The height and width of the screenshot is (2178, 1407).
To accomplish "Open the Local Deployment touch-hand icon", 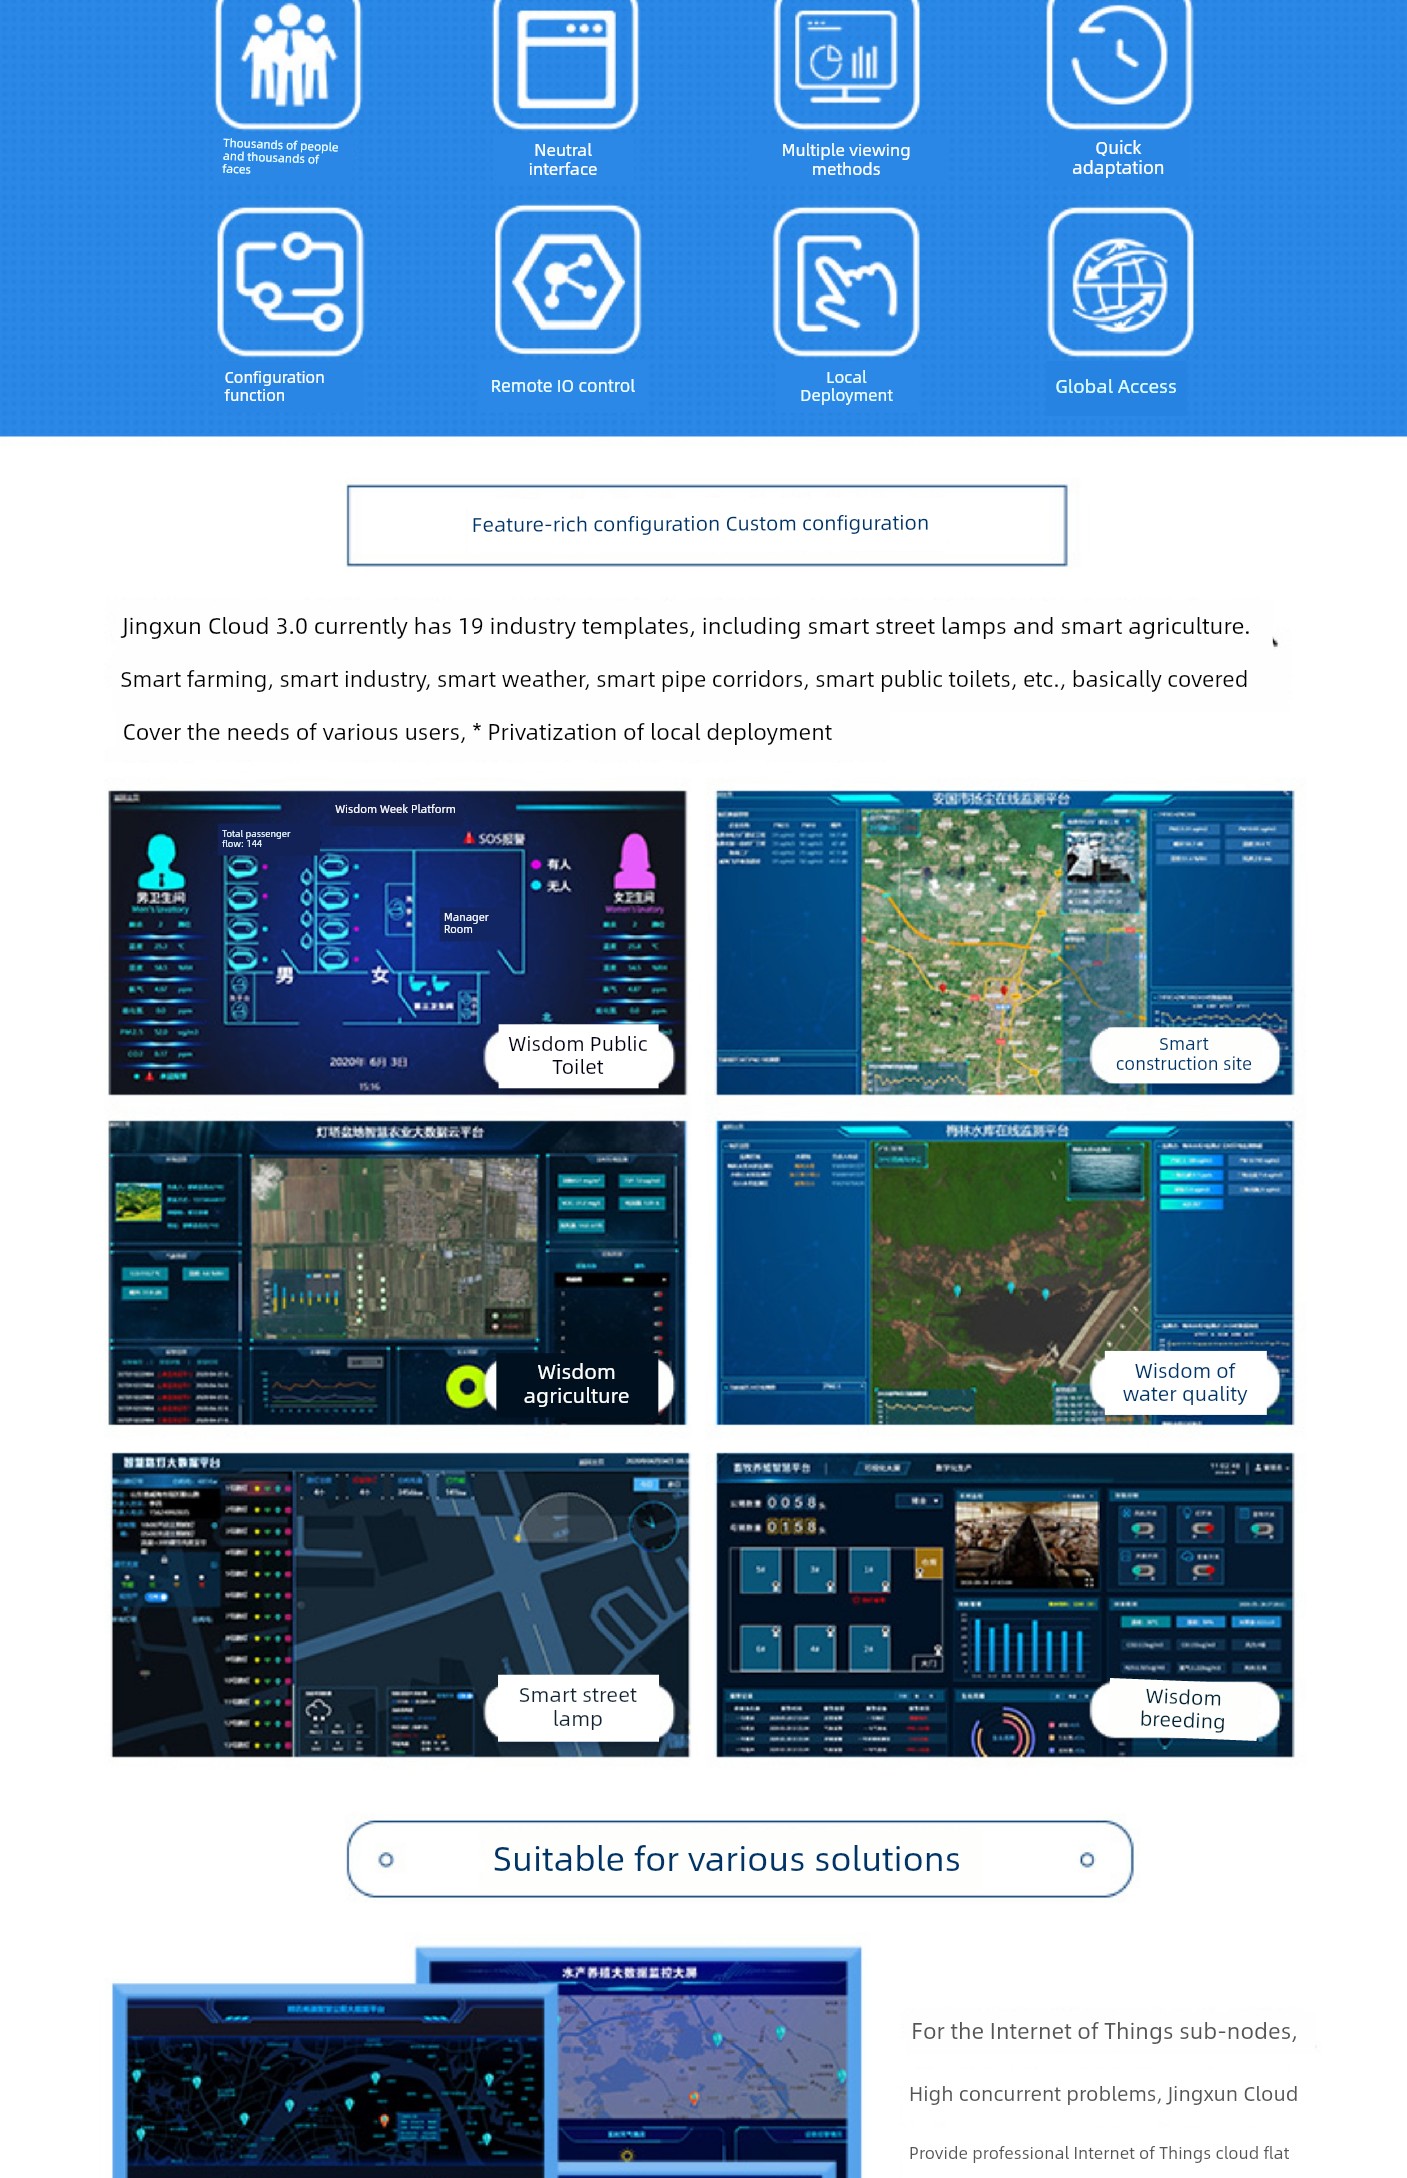I will coord(846,281).
